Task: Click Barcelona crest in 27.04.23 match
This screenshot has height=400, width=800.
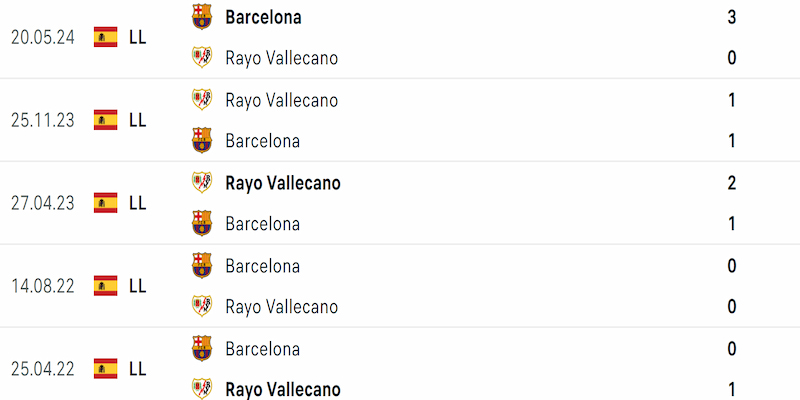Action: pos(202,223)
